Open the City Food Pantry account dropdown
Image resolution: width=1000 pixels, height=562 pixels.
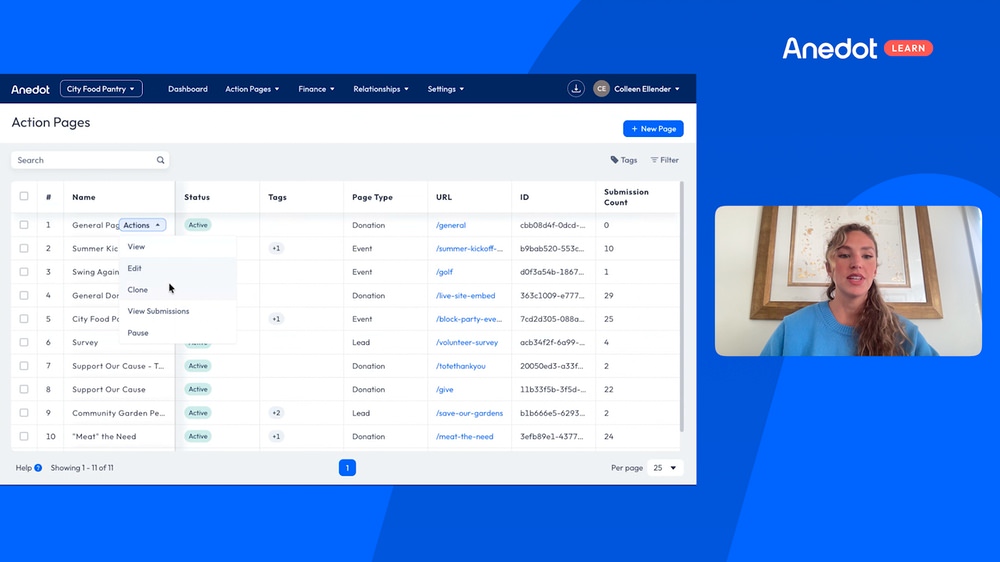pos(101,89)
